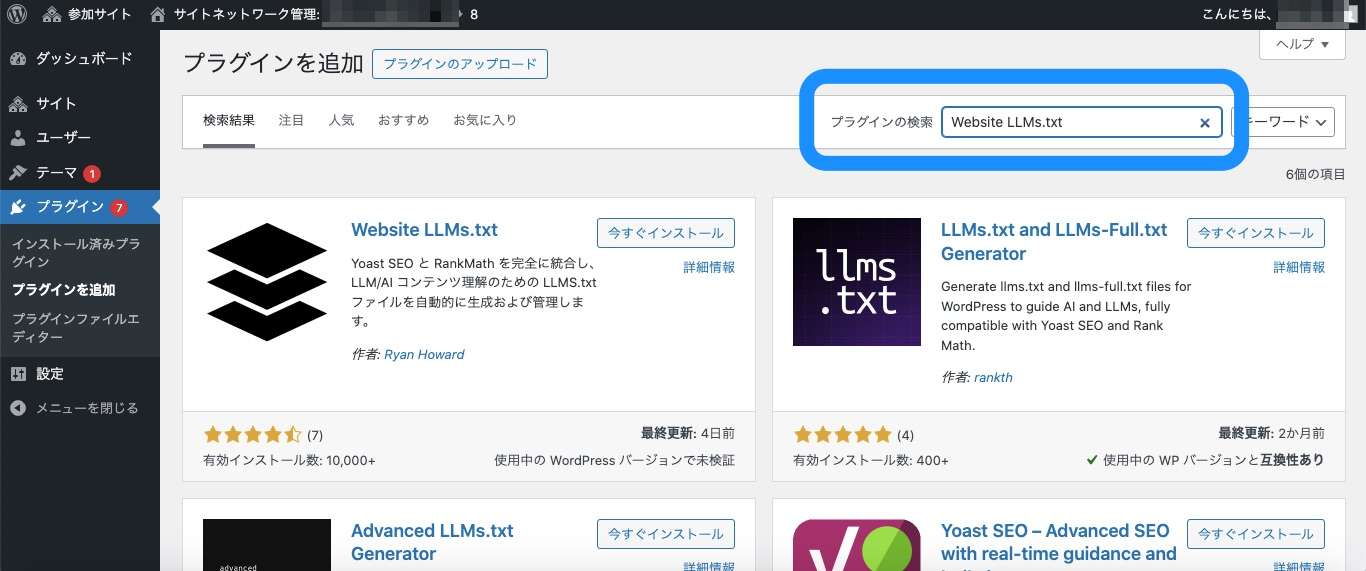Install Advanced LLMs.txt Generator now
Viewport: 1366px width, 571px height.
pos(666,534)
